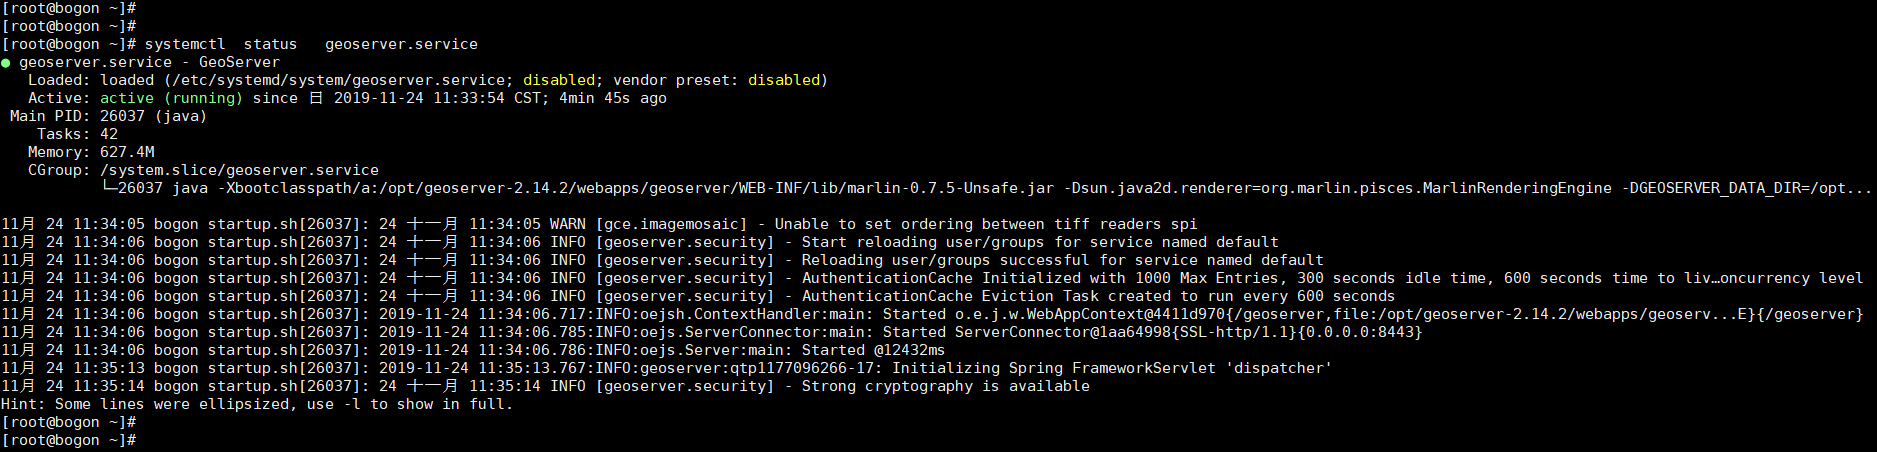
Task: Click the CGroup /system.slice/geoserver.service path
Action: point(239,170)
